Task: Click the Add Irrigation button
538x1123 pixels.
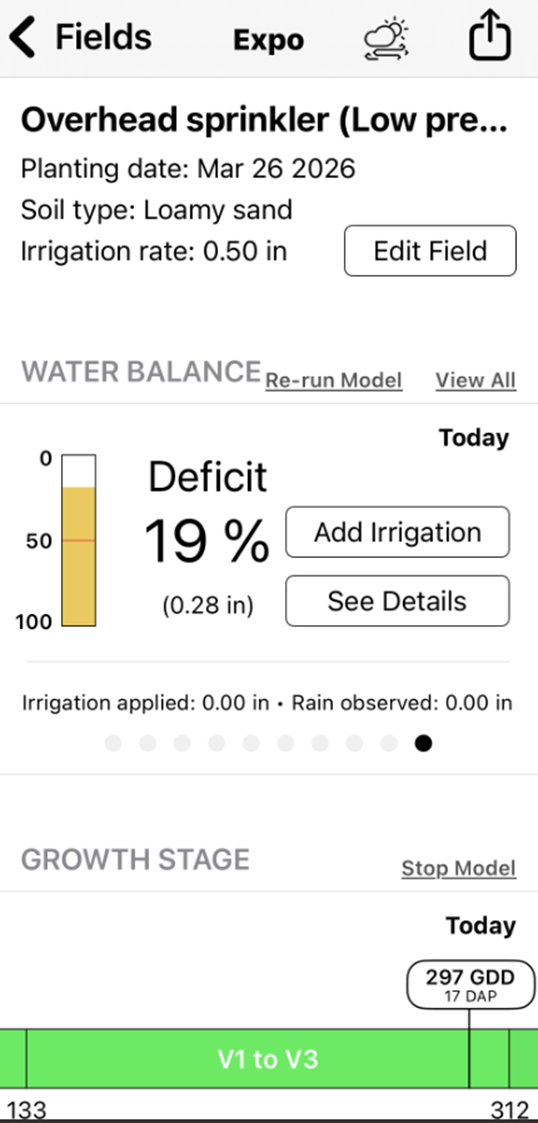Action: pyautogui.click(x=398, y=532)
